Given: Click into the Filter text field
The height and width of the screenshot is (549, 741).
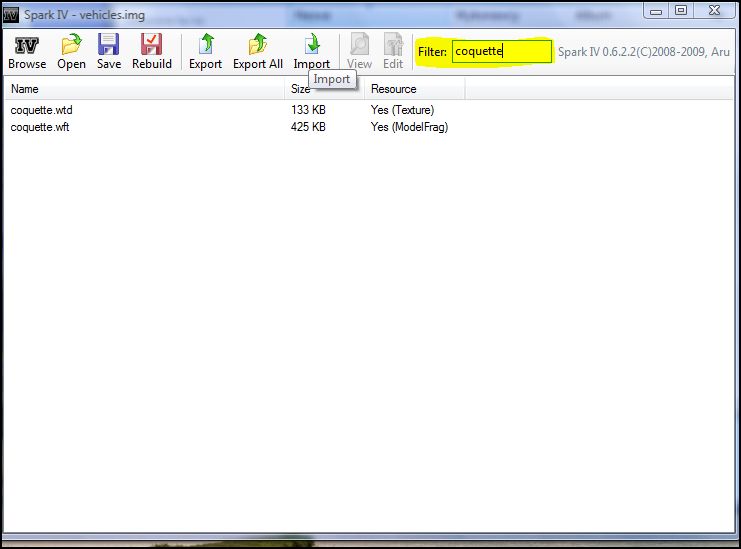Looking at the screenshot, I should [501, 51].
